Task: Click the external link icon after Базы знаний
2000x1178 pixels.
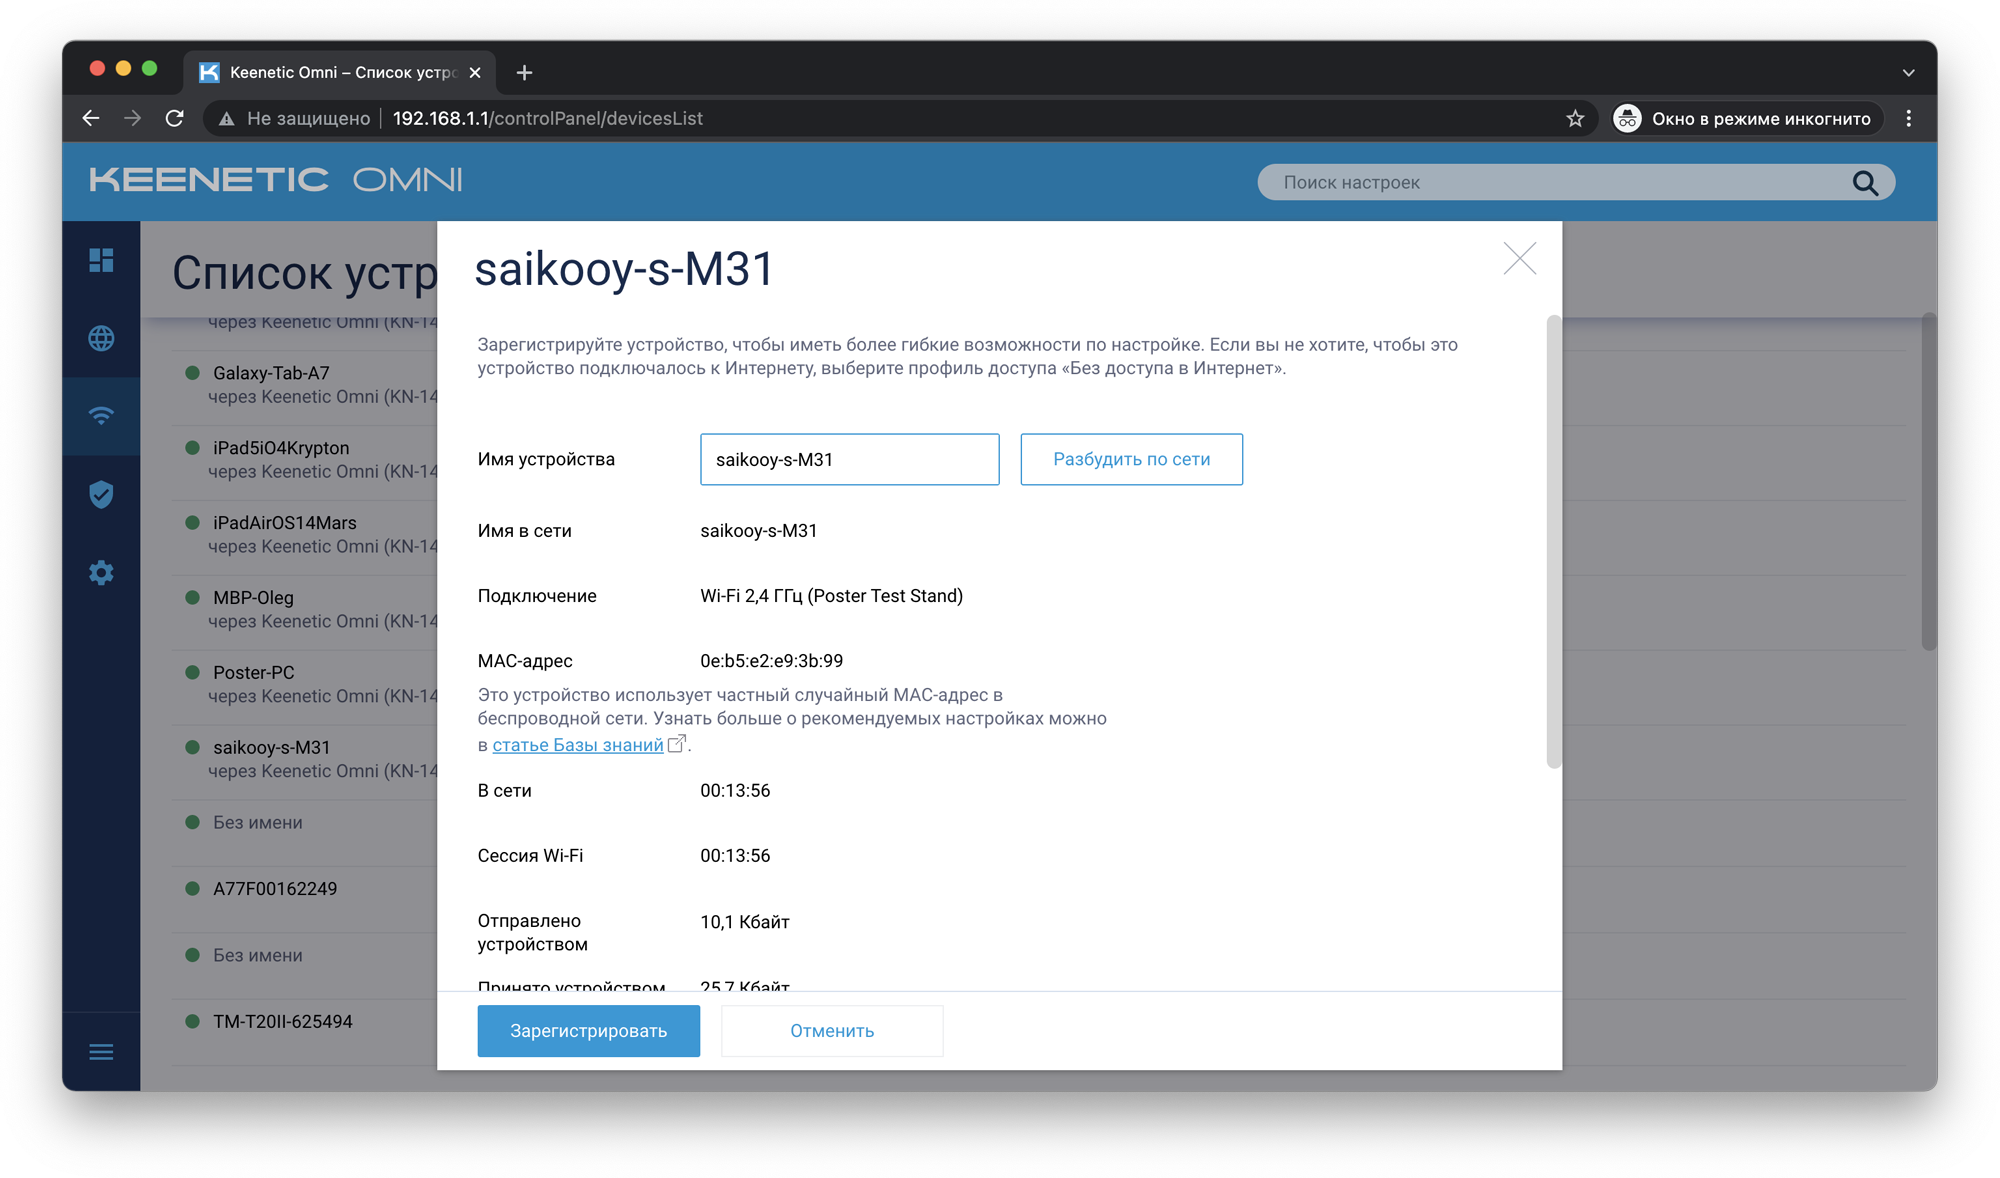Action: [677, 743]
